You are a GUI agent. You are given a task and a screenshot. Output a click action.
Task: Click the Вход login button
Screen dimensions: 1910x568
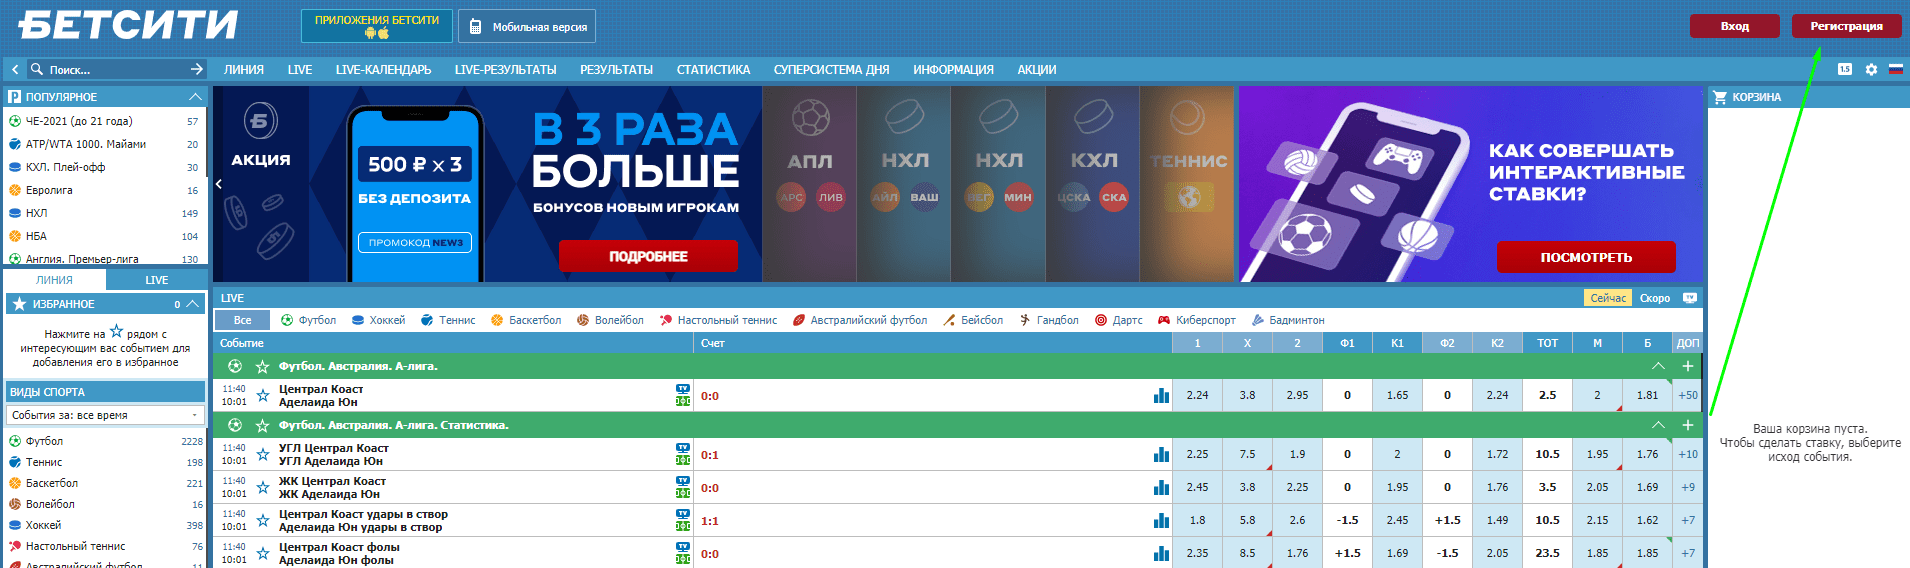coord(1735,26)
